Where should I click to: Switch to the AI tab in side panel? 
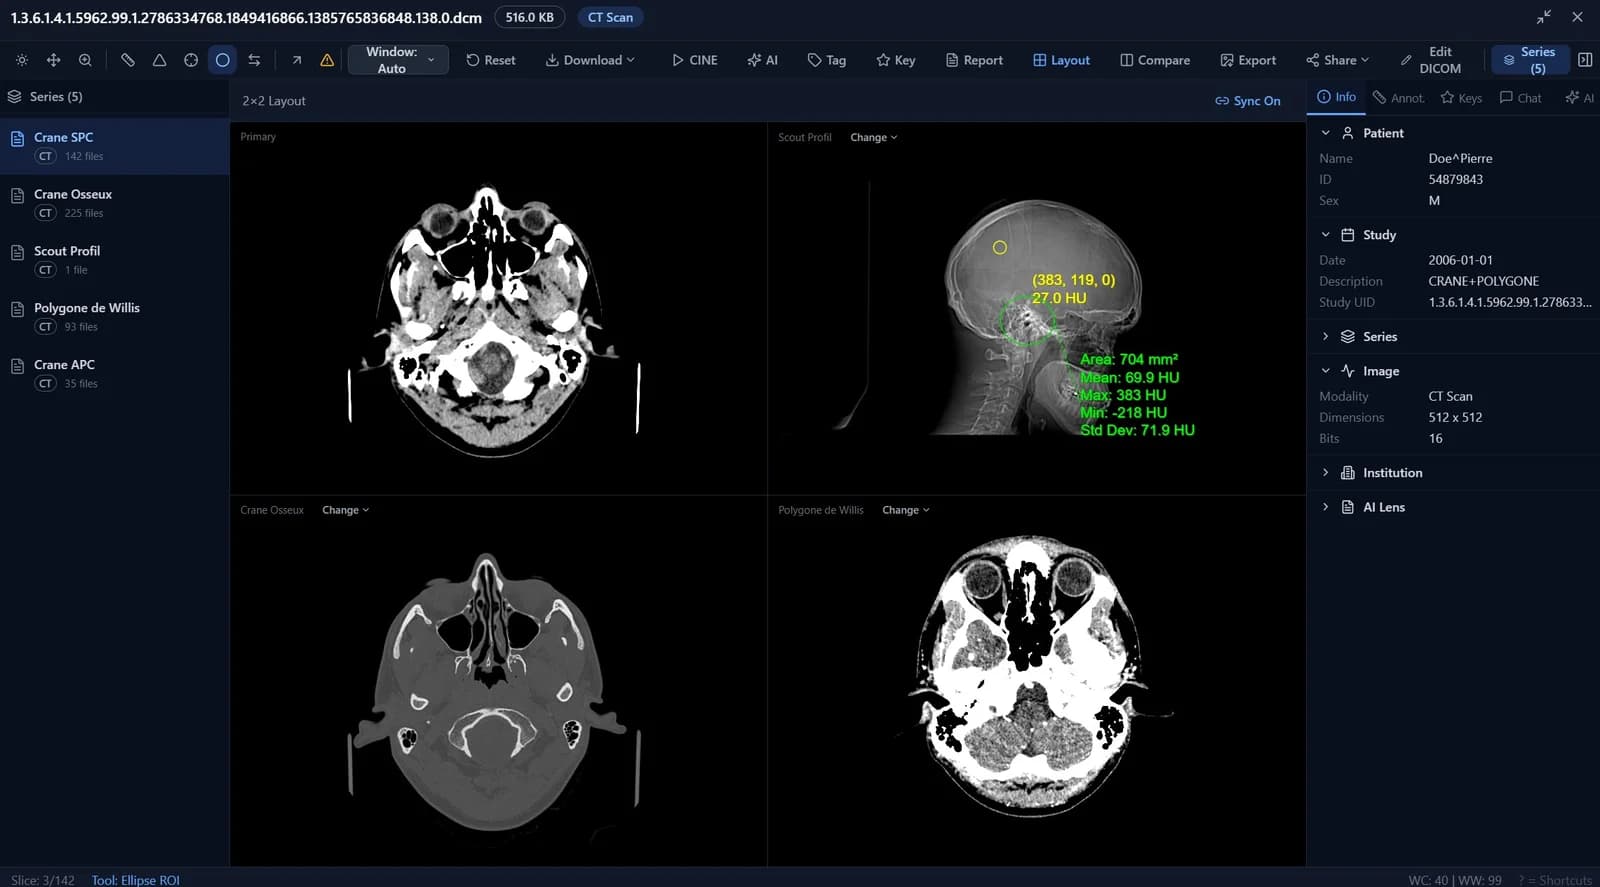pos(1580,98)
